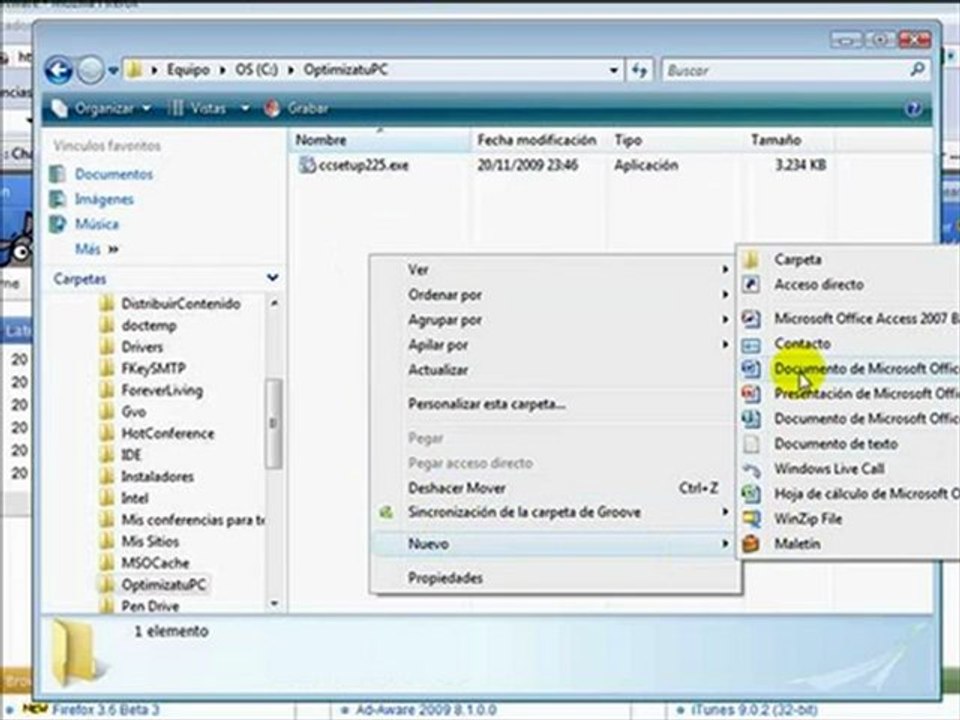Choose Deshacer Mover in context menu

point(555,488)
